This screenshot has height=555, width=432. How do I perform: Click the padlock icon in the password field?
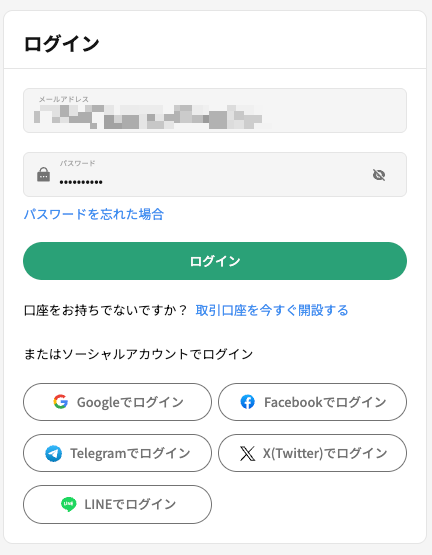tap(44, 174)
